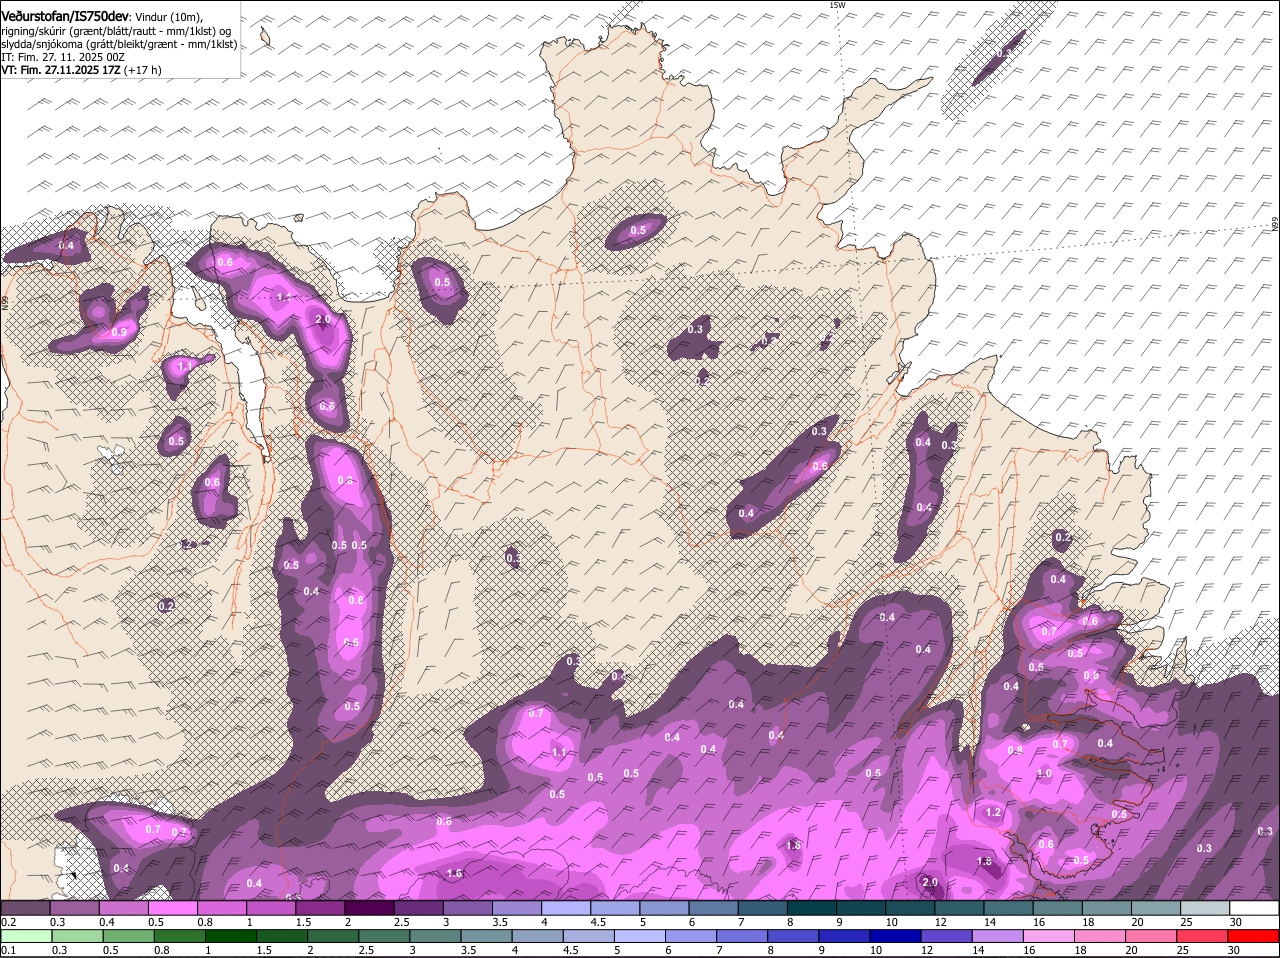Select the red swatch between 25 and 30
This screenshot has height=958, width=1280.
[x=1201, y=937]
